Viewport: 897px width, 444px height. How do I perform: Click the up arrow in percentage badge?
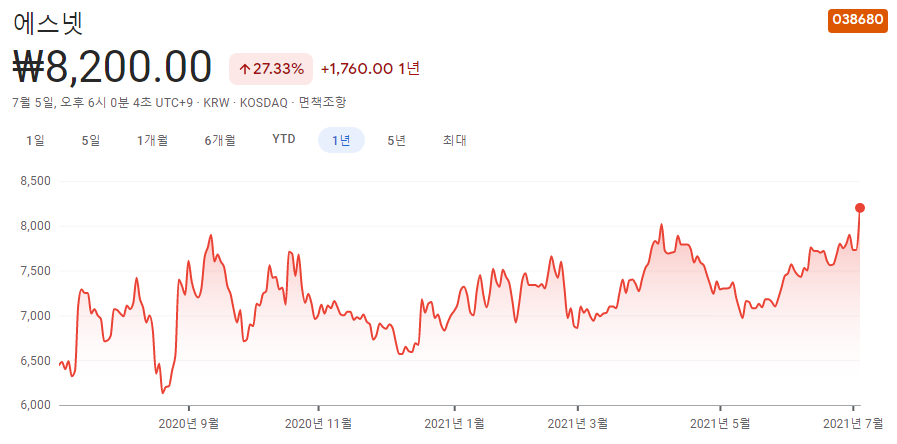tap(245, 69)
